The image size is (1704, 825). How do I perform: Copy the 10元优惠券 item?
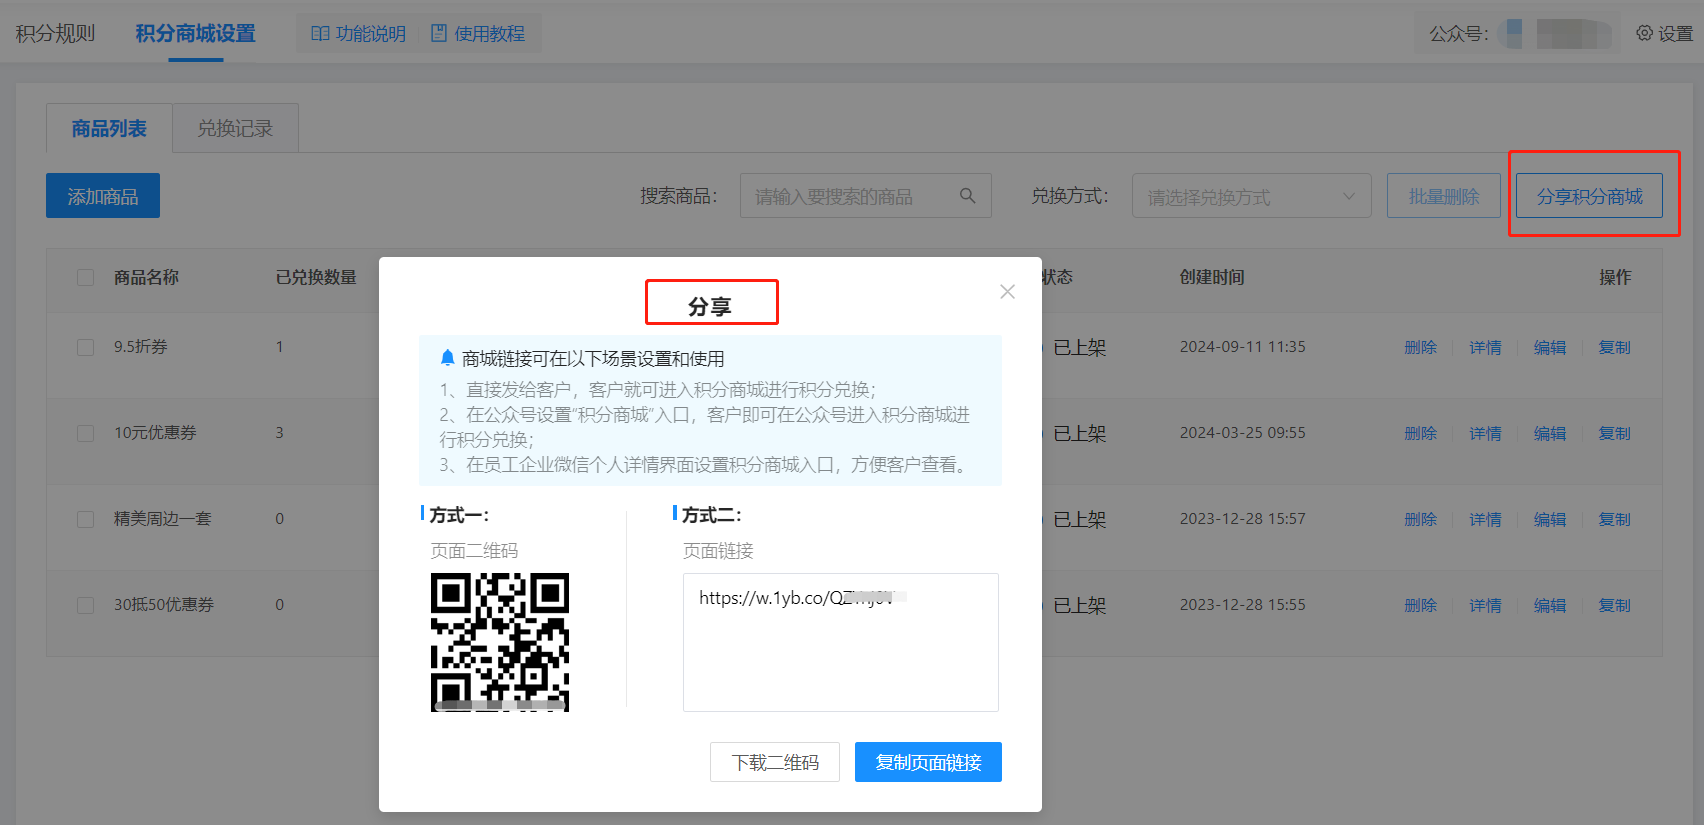1615,433
